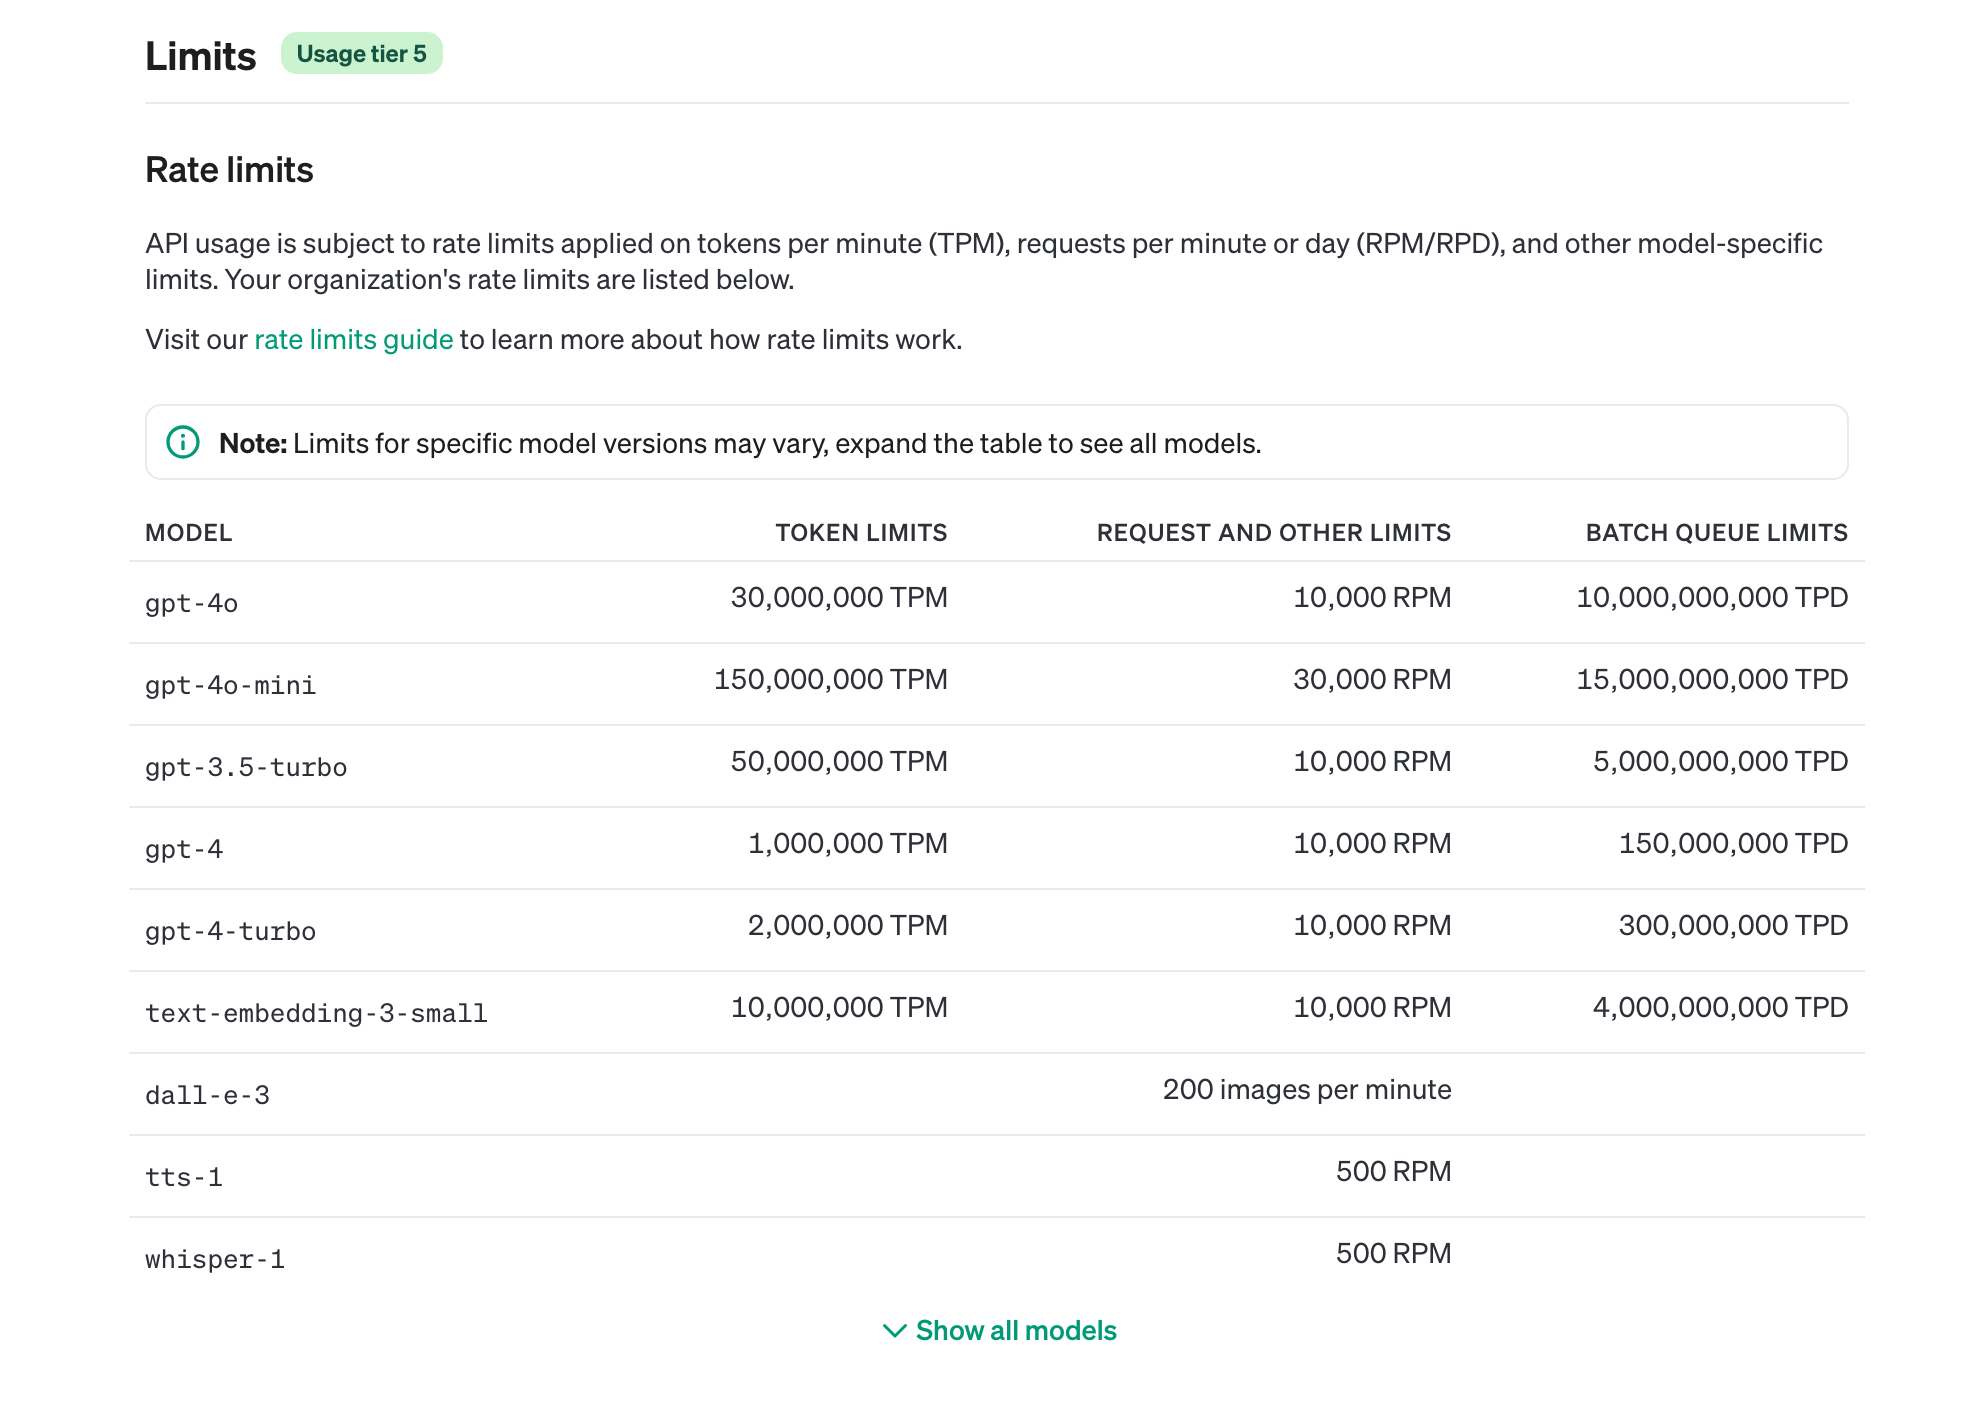Click the 10,000 RPM value for gpt-4o
The image size is (1968, 1404).
pos(1372,598)
